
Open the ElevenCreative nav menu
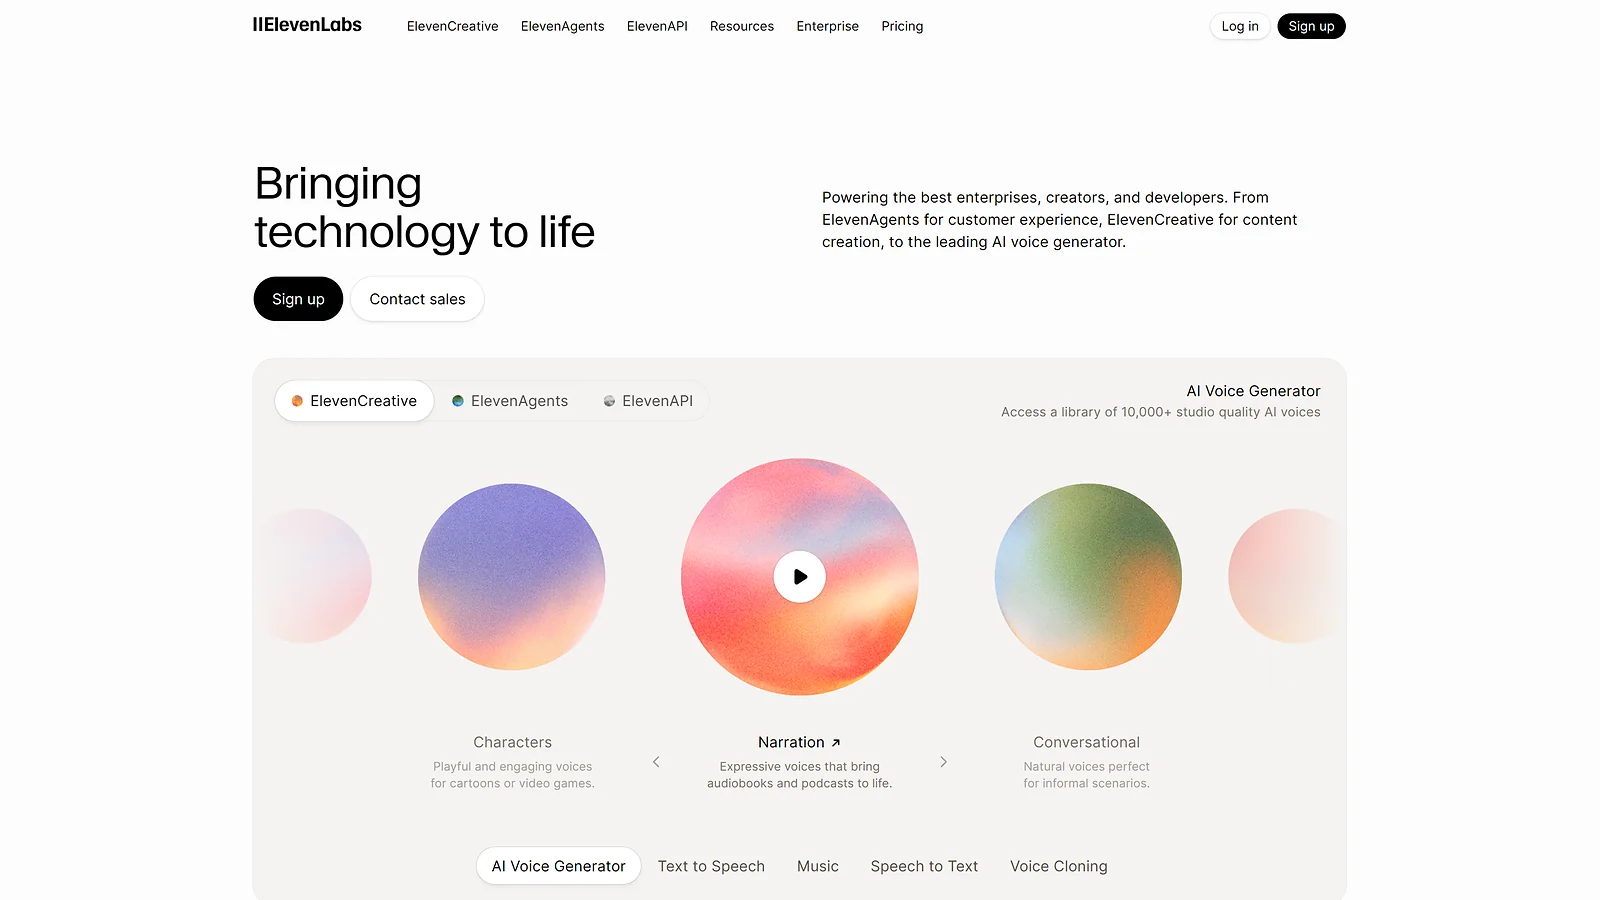coord(452,26)
